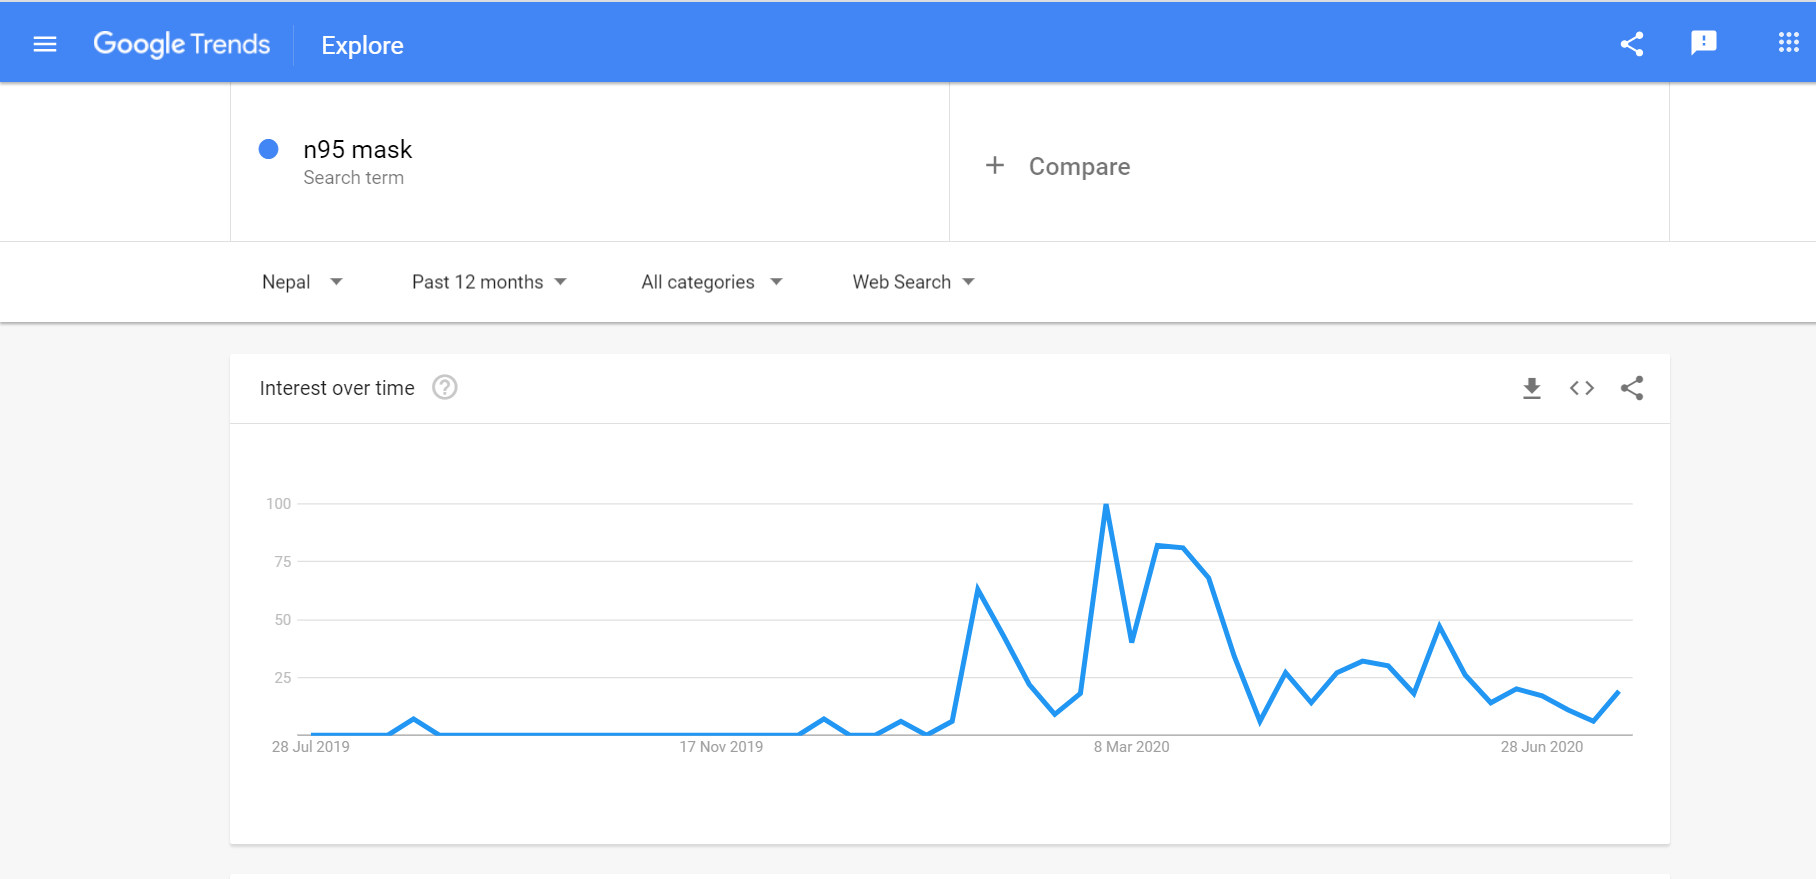Edit the n95 mask search term
The width and height of the screenshot is (1816, 879).
(x=357, y=150)
